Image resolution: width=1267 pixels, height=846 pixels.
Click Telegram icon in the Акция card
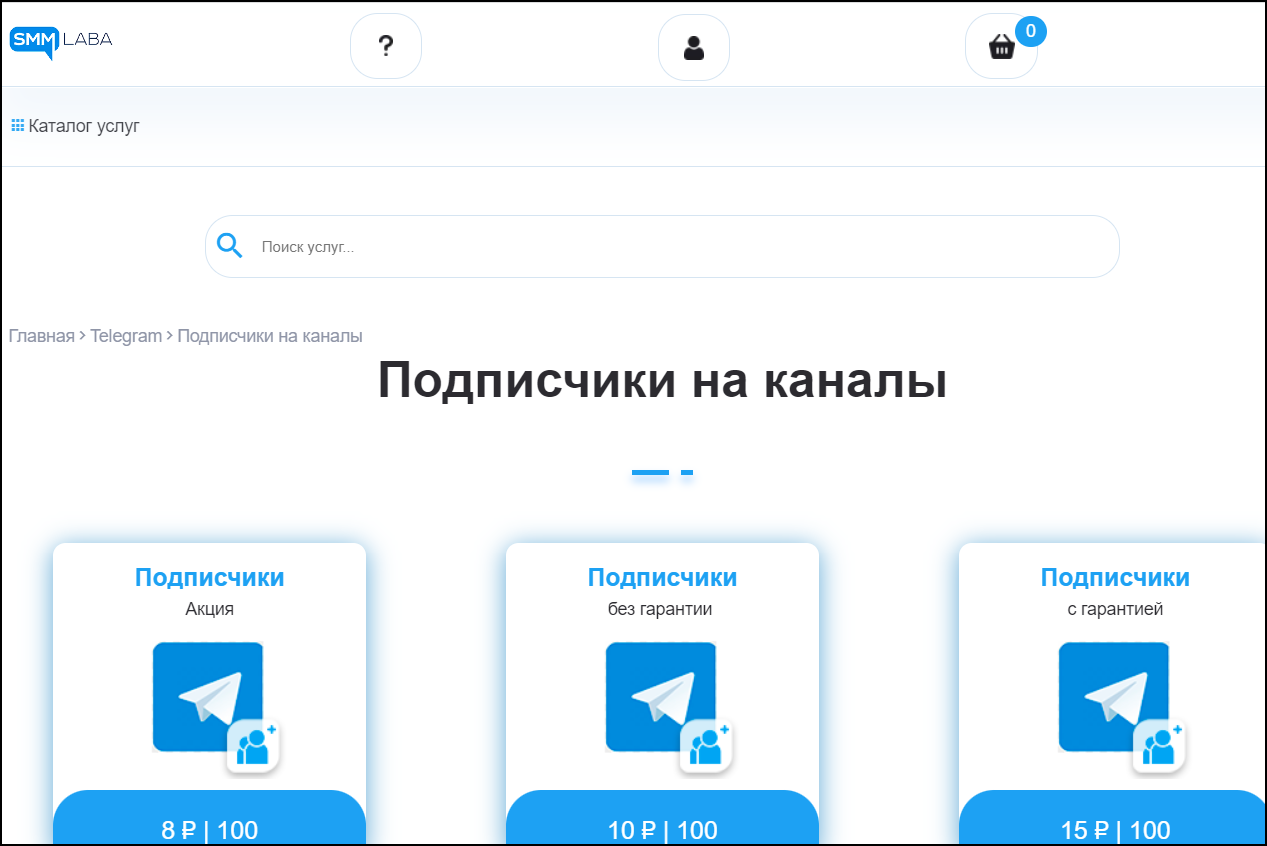click(x=207, y=697)
